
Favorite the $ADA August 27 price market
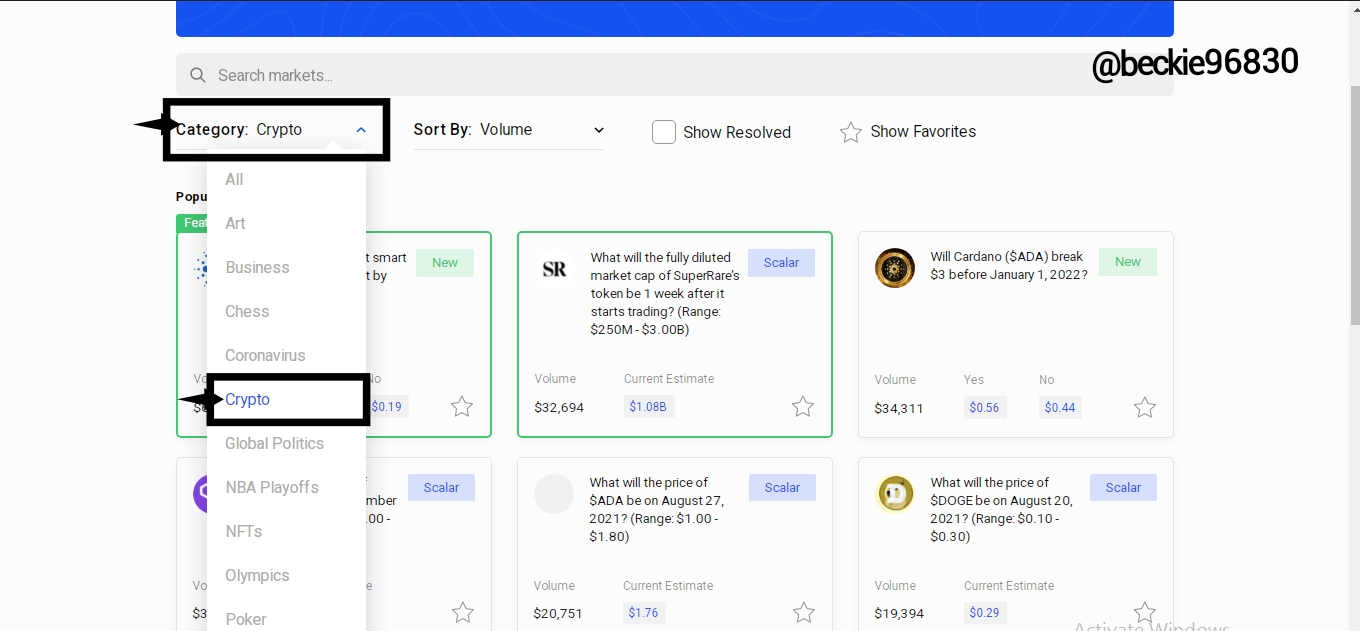coord(803,612)
